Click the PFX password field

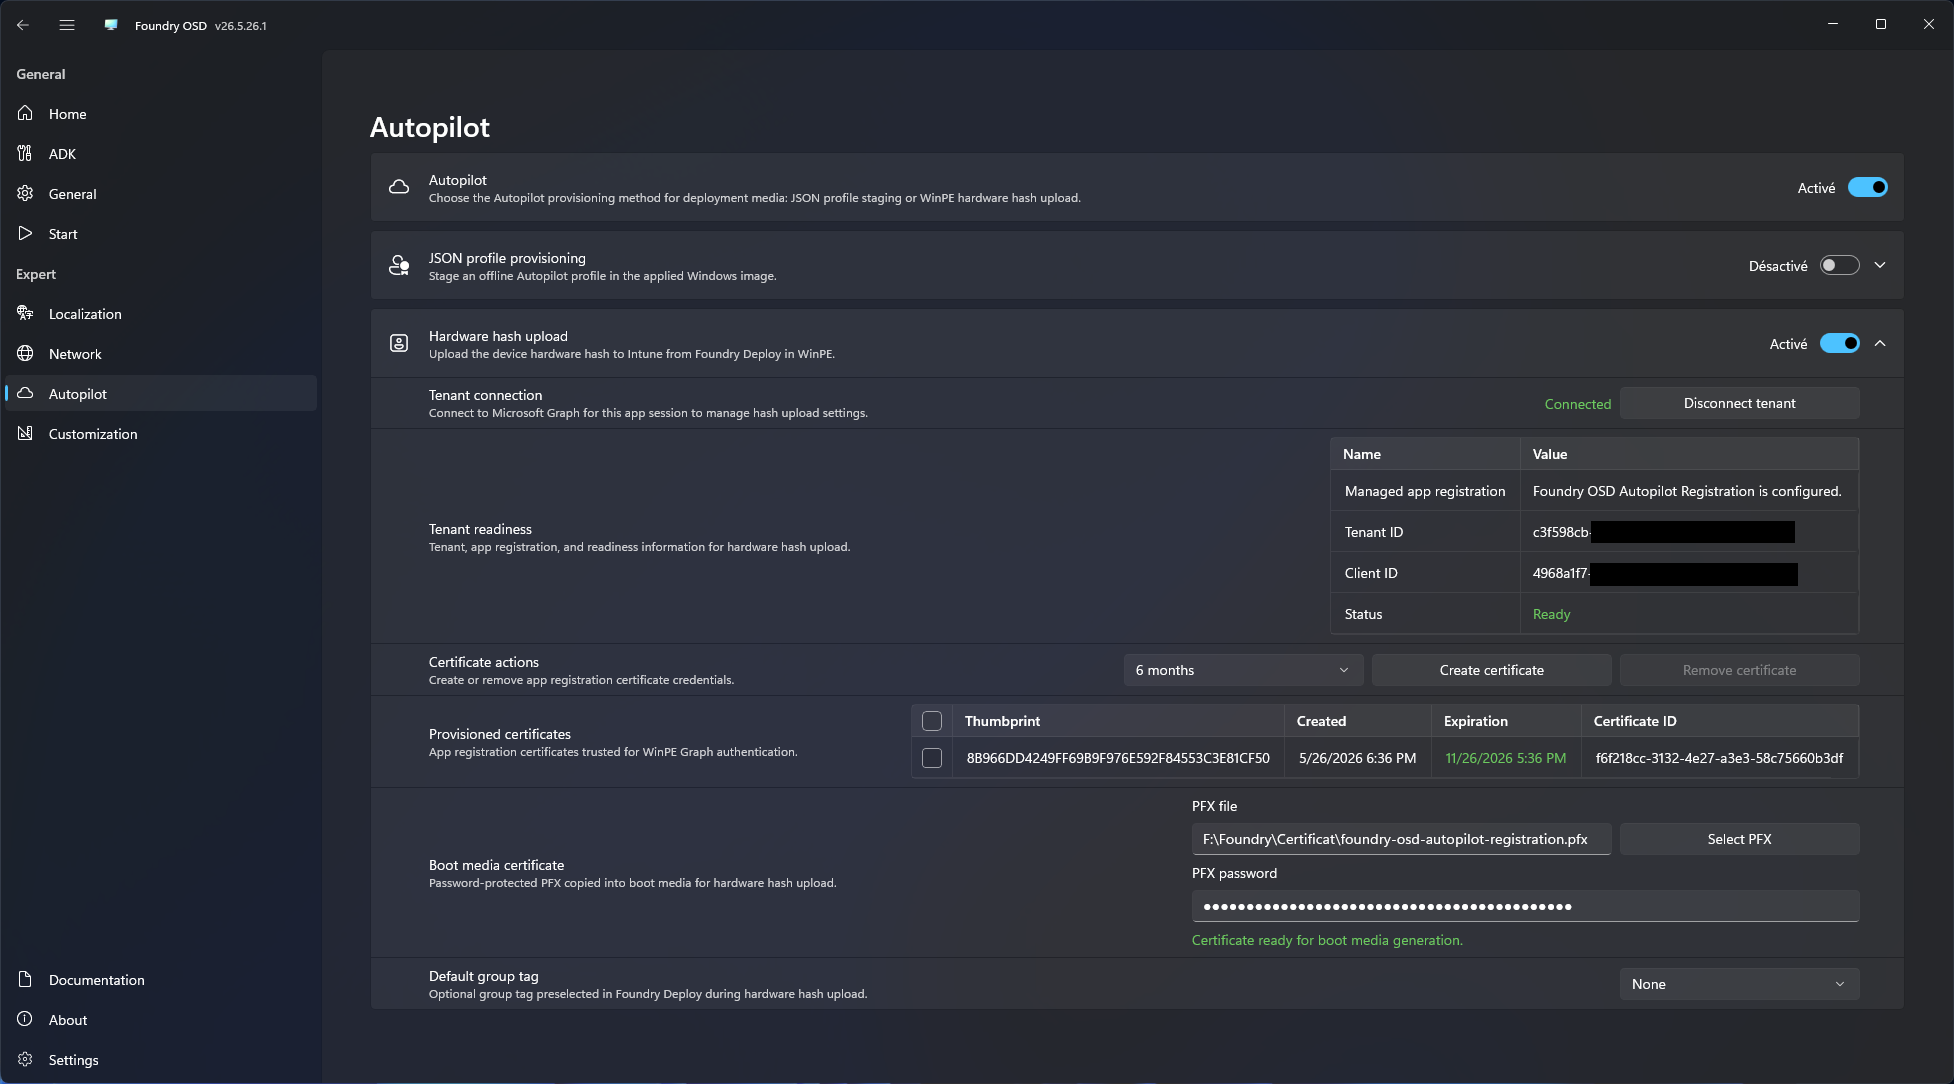pyautogui.click(x=1525, y=906)
